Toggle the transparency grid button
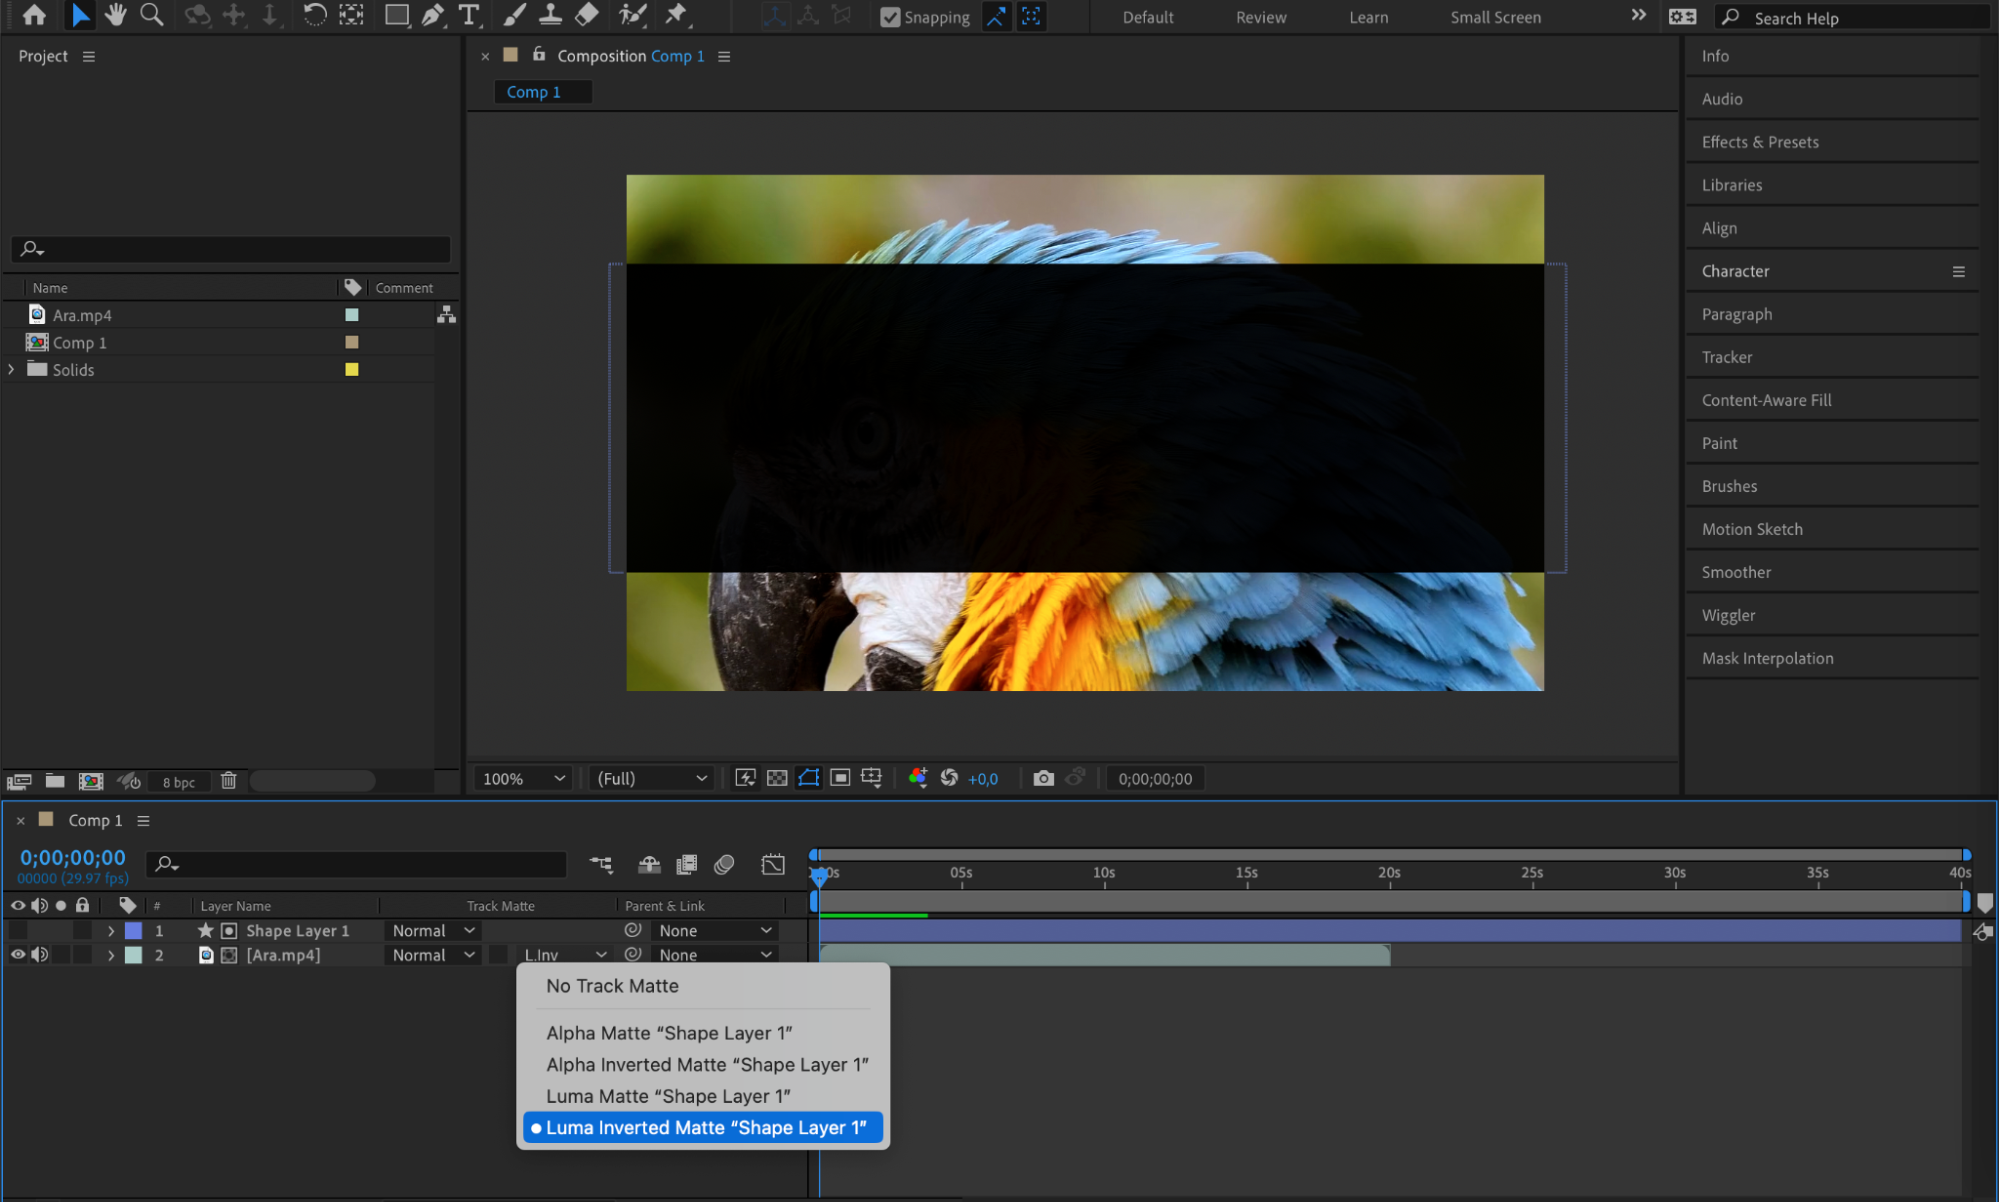 (x=777, y=778)
